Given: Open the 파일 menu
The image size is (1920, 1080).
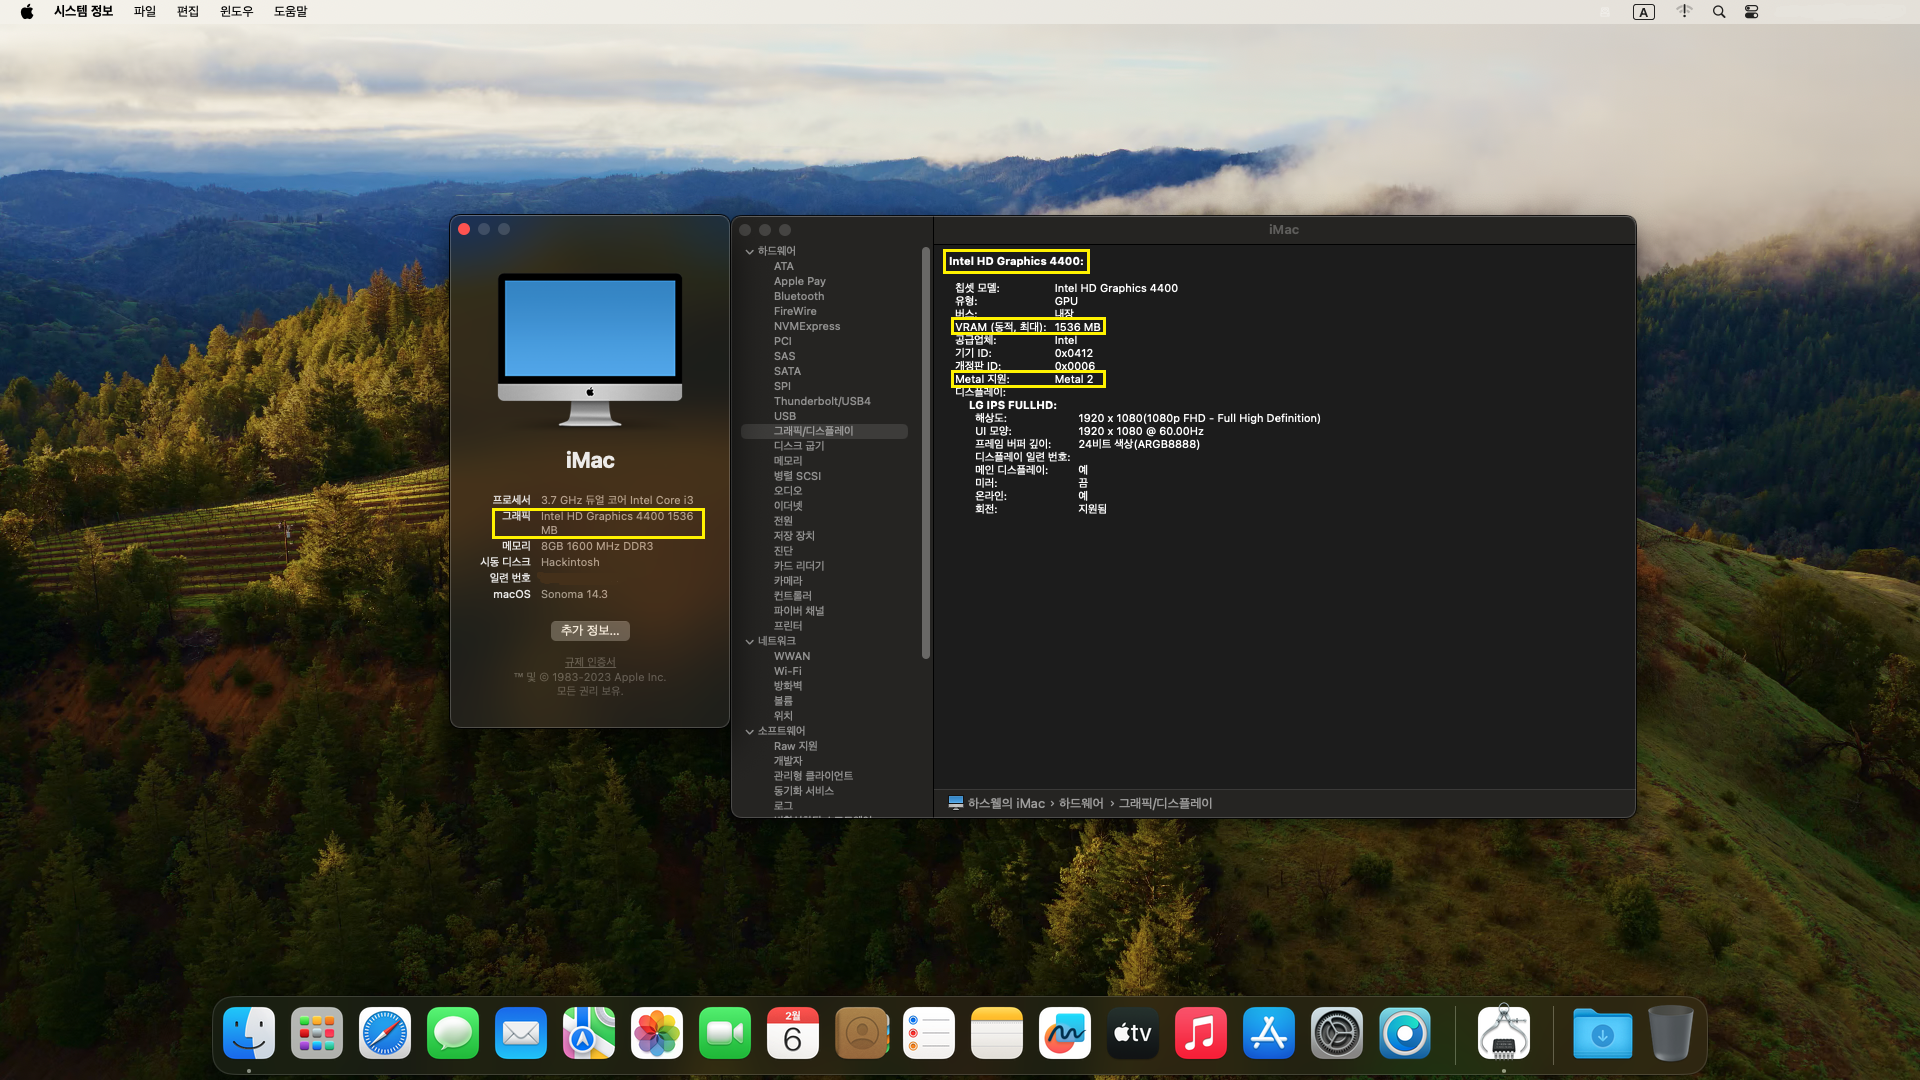Looking at the screenshot, I should pyautogui.click(x=145, y=12).
